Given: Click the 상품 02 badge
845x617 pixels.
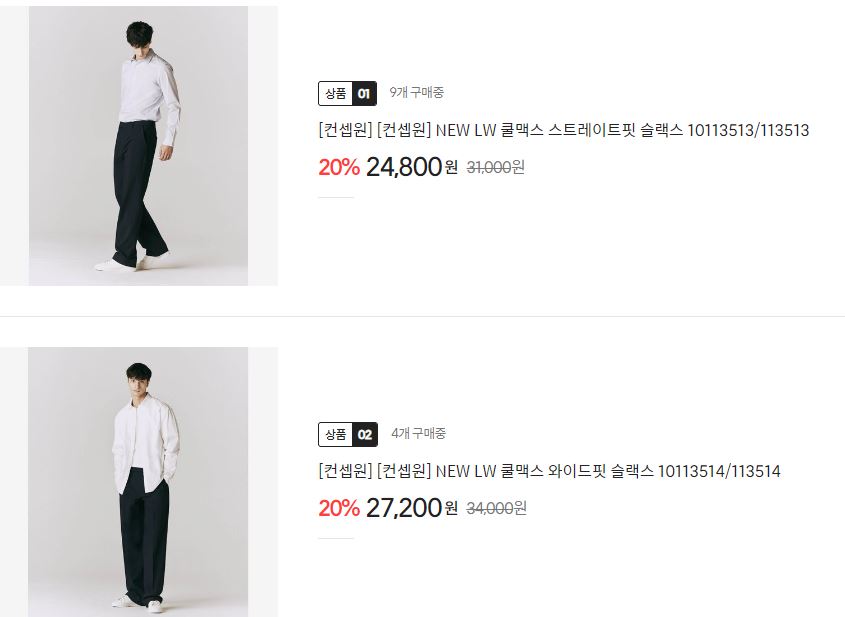Looking at the screenshot, I should pos(348,434).
